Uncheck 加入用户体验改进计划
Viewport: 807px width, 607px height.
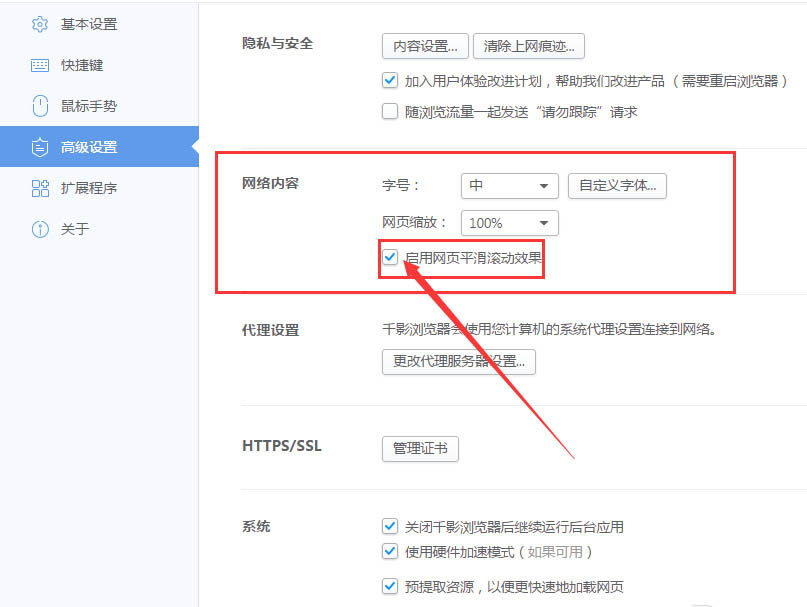[389, 80]
